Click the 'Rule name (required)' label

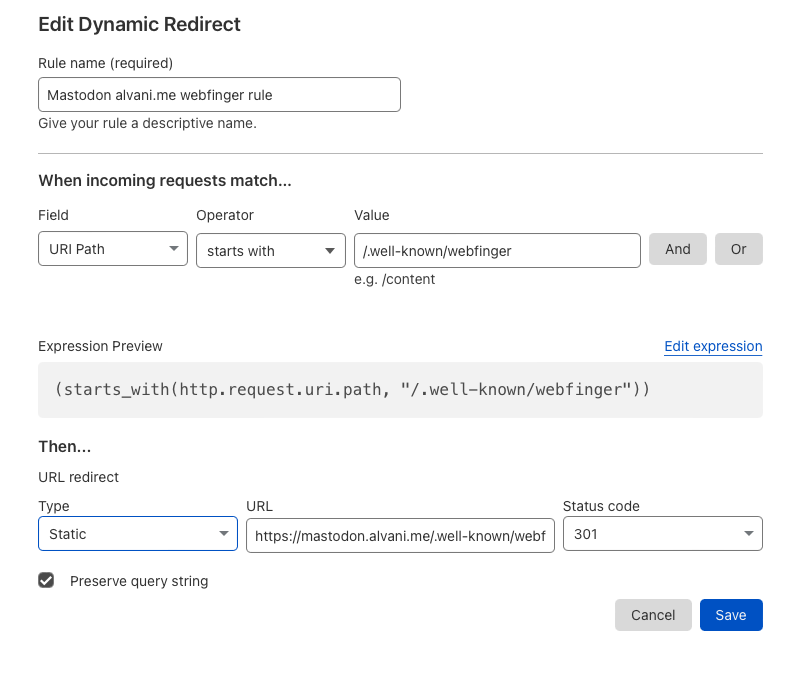tap(106, 63)
